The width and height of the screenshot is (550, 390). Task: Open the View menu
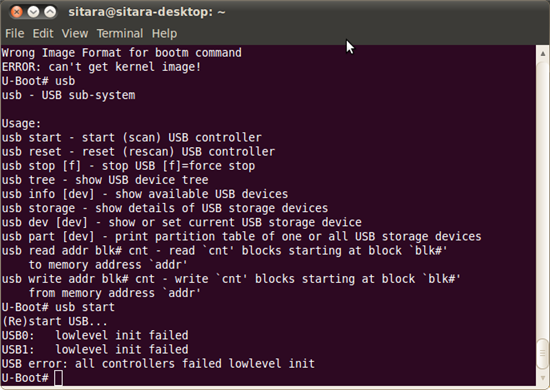pyautogui.click(x=75, y=33)
